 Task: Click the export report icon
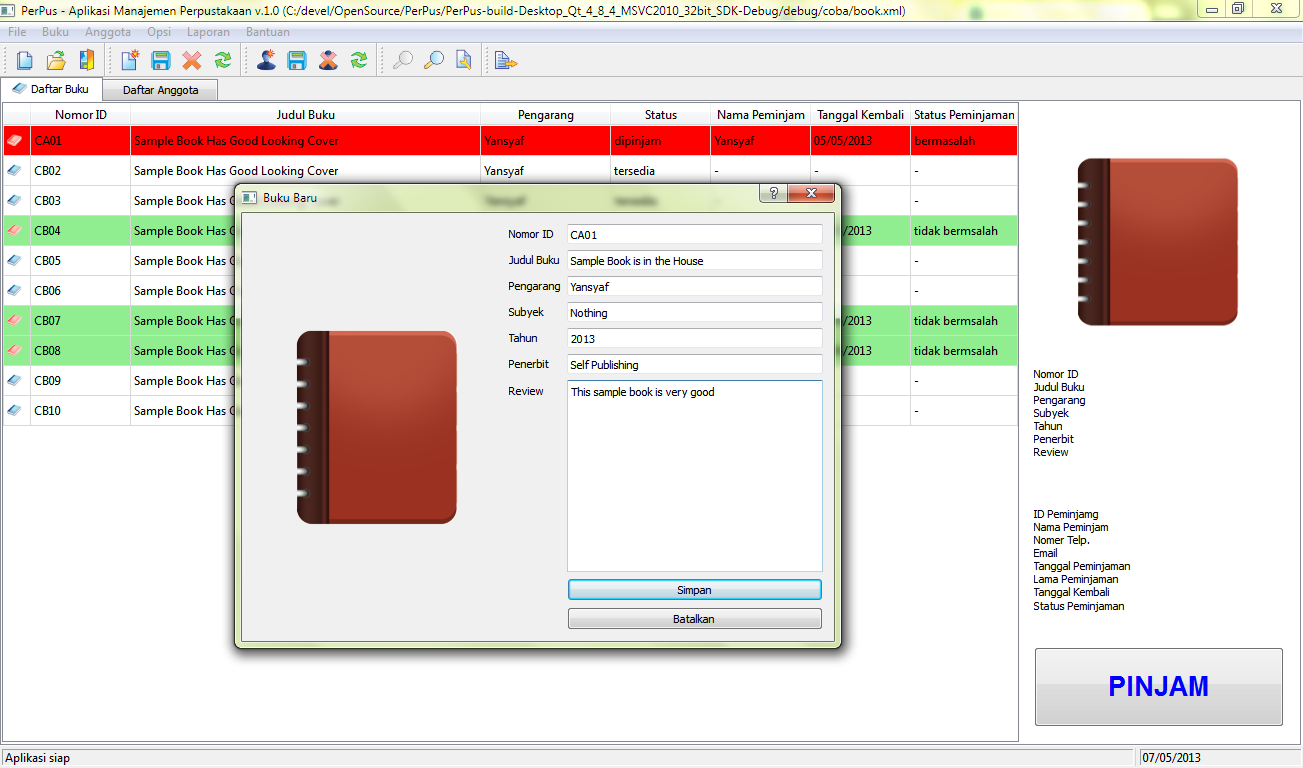click(506, 61)
